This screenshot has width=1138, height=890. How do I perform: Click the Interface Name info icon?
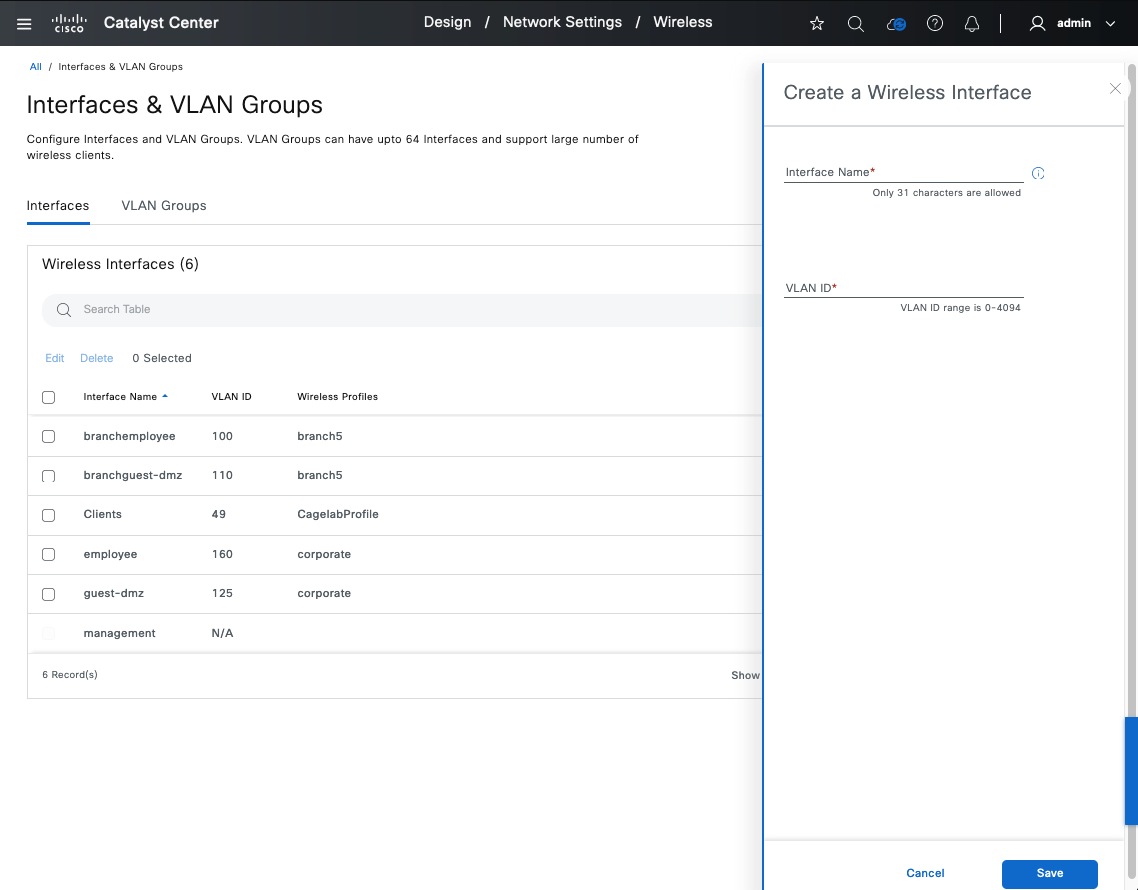coord(1038,173)
